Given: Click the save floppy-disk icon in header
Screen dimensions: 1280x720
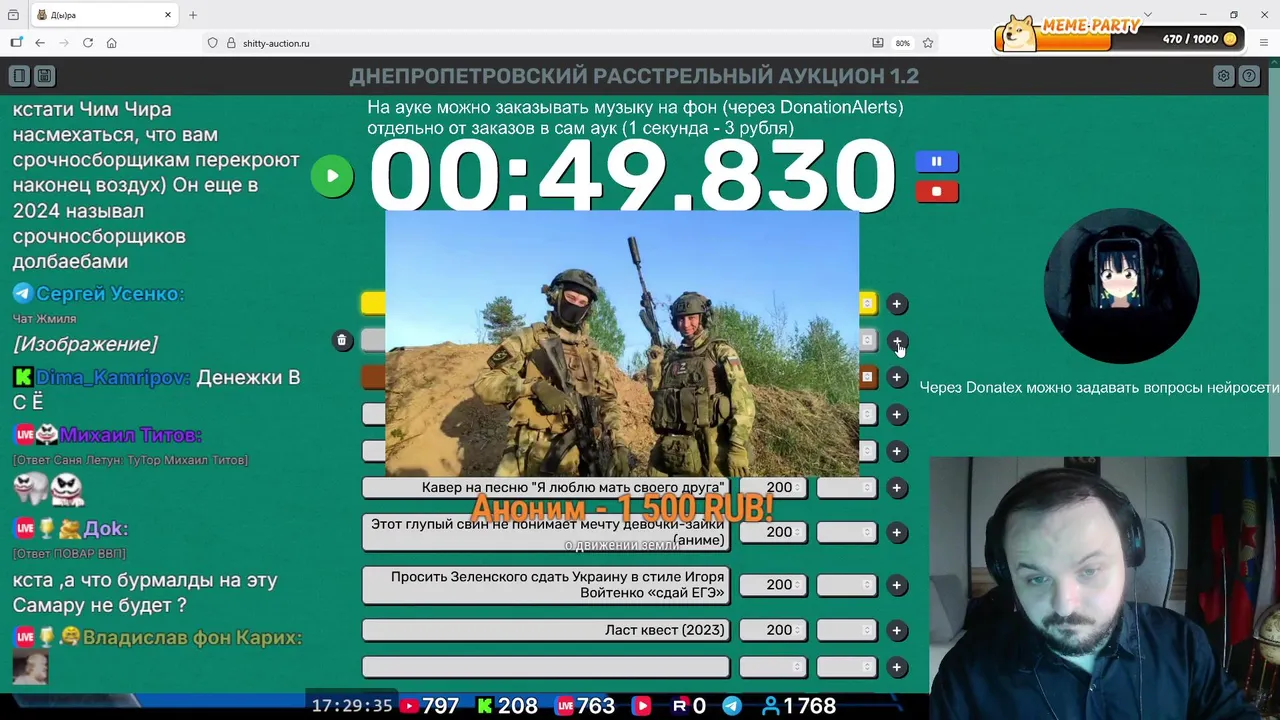Looking at the screenshot, I should tap(44, 76).
